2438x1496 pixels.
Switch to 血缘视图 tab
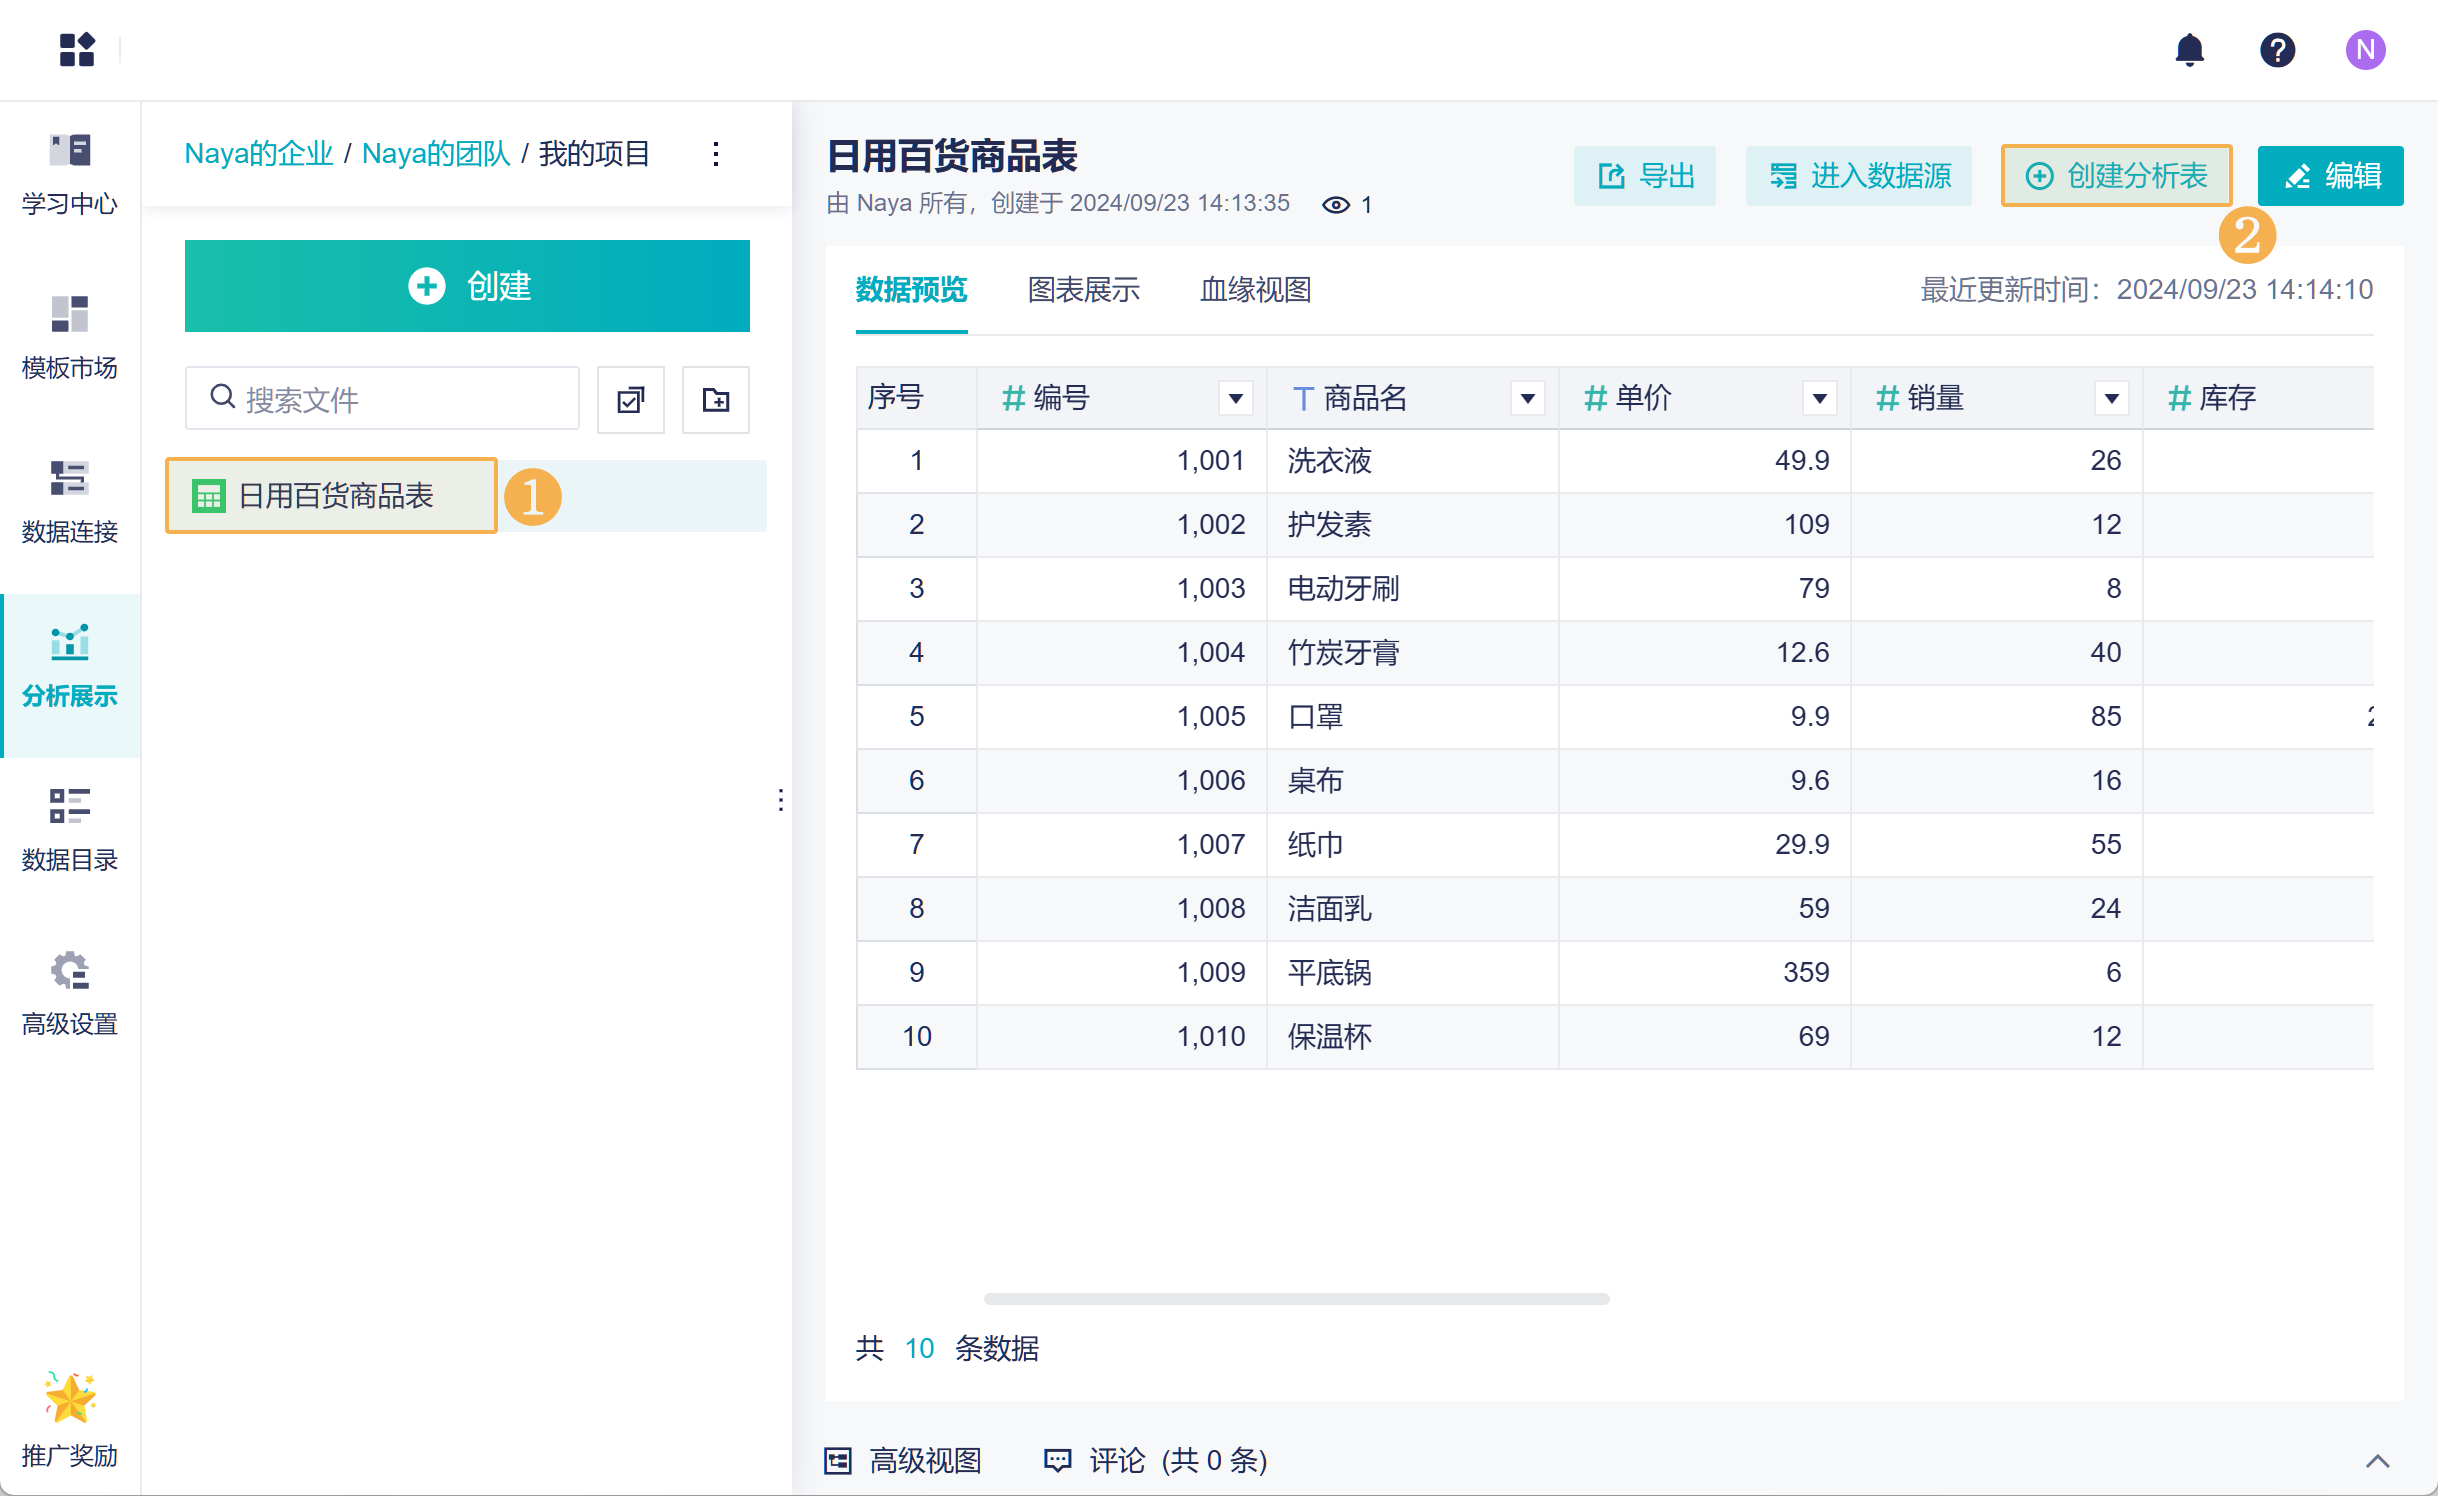coord(1256,290)
